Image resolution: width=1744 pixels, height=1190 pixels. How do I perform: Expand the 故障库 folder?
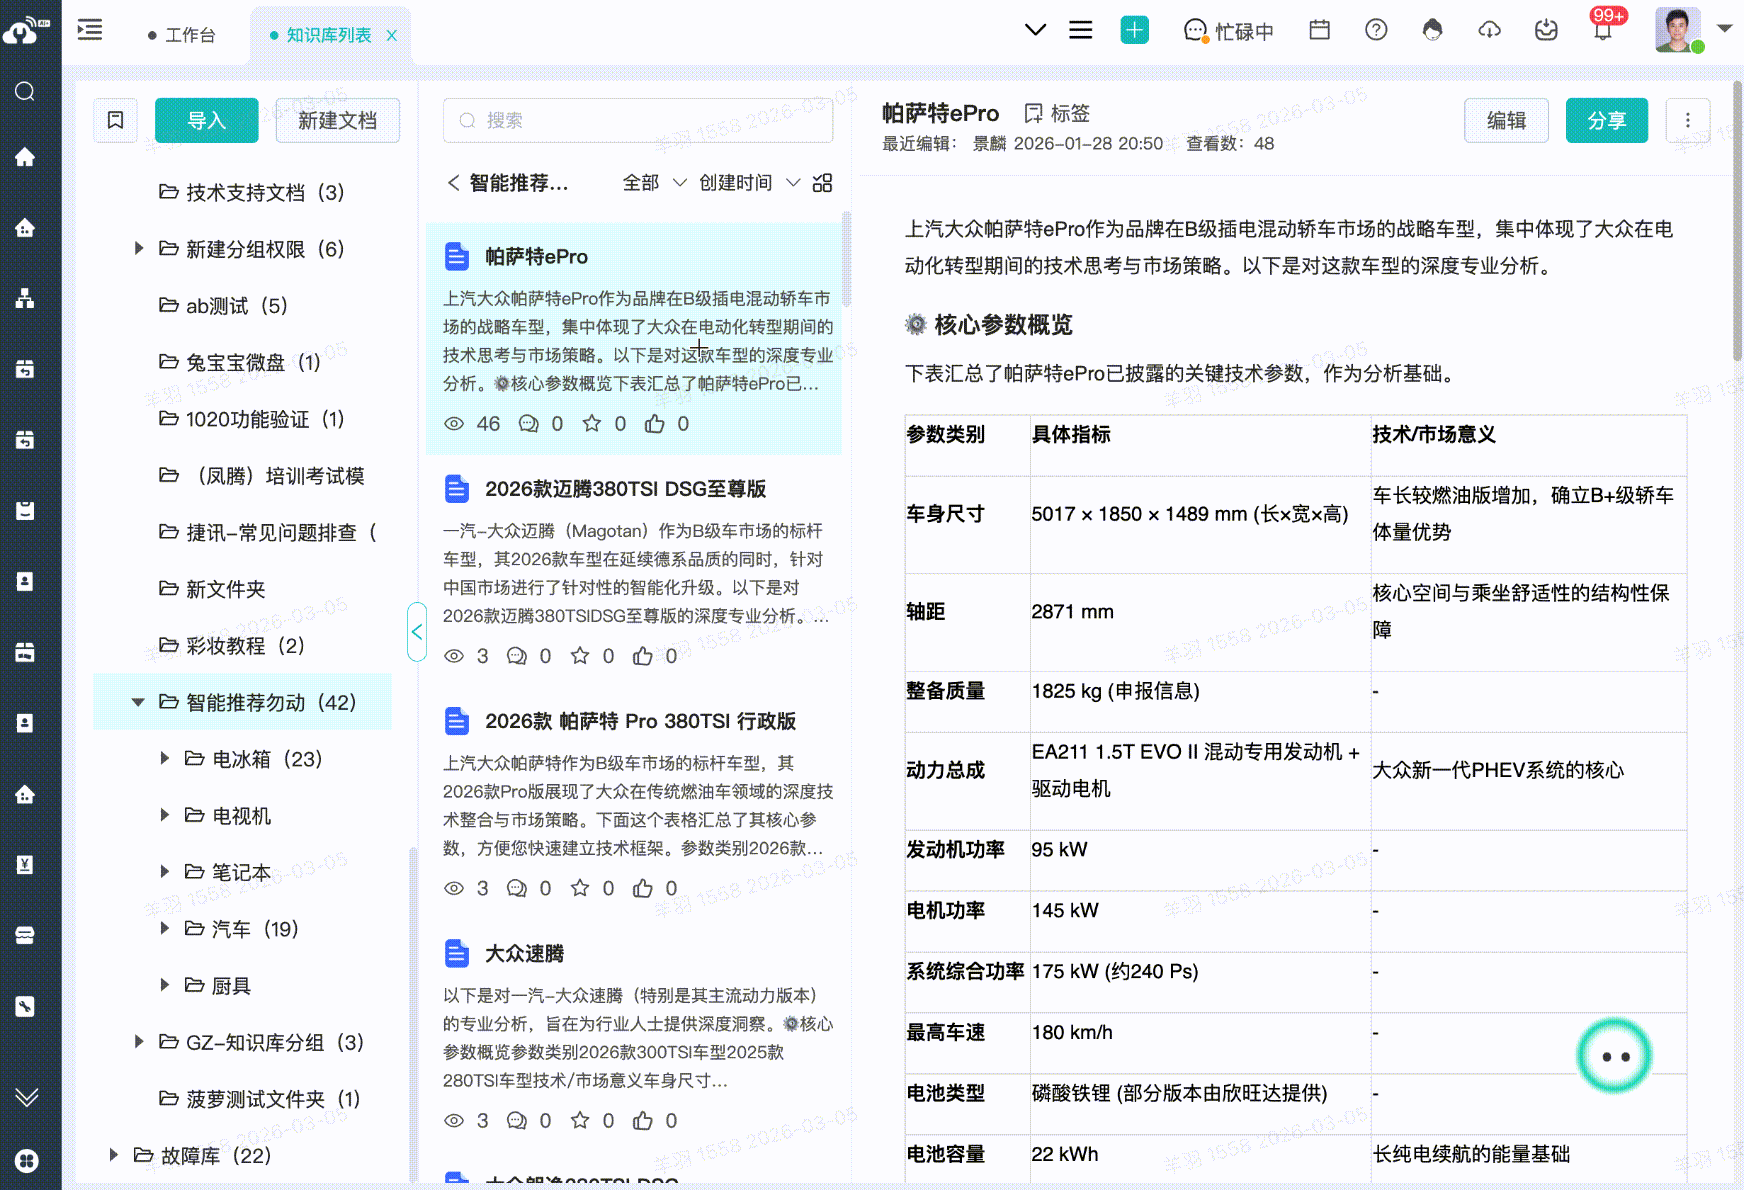coord(113,1155)
